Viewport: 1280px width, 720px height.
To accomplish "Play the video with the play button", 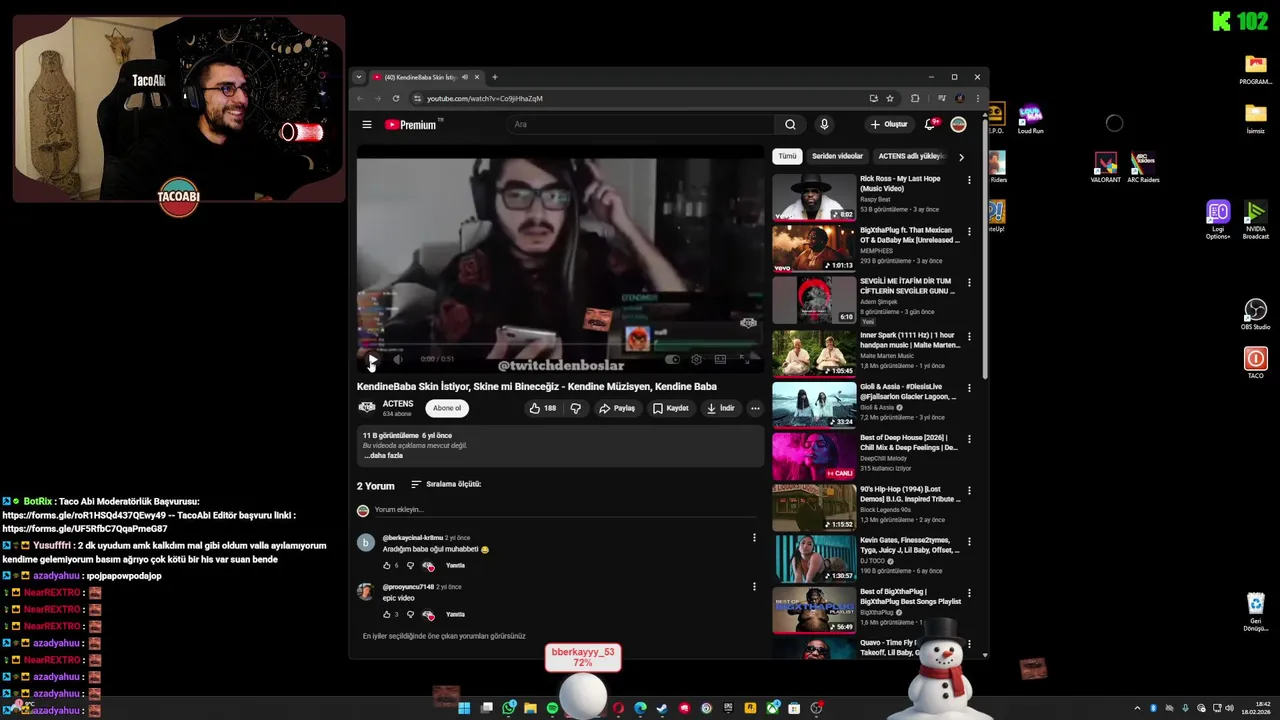I will click(x=372, y=359).
